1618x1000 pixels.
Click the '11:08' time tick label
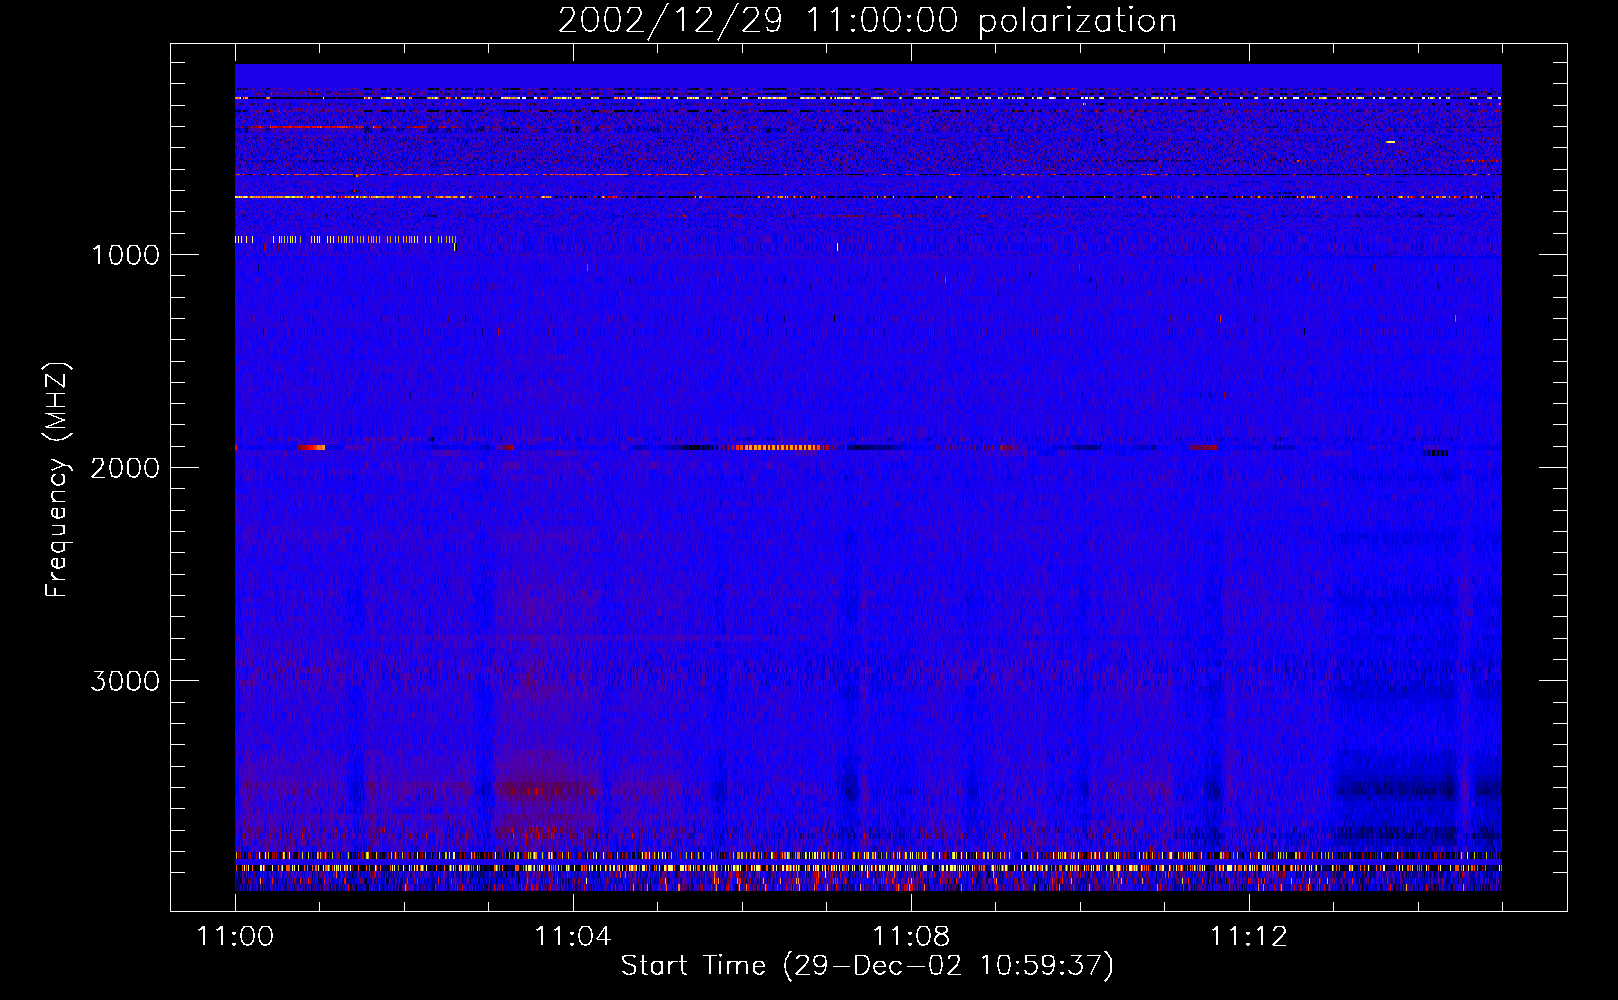(910, 937)
